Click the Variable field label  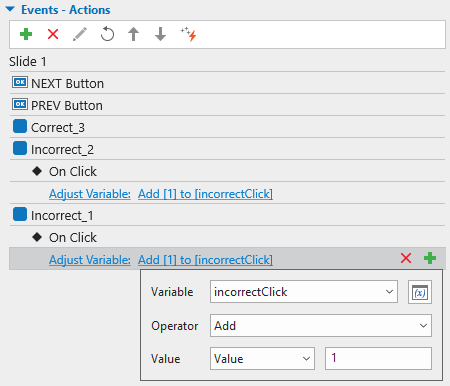tap(172, 292)
